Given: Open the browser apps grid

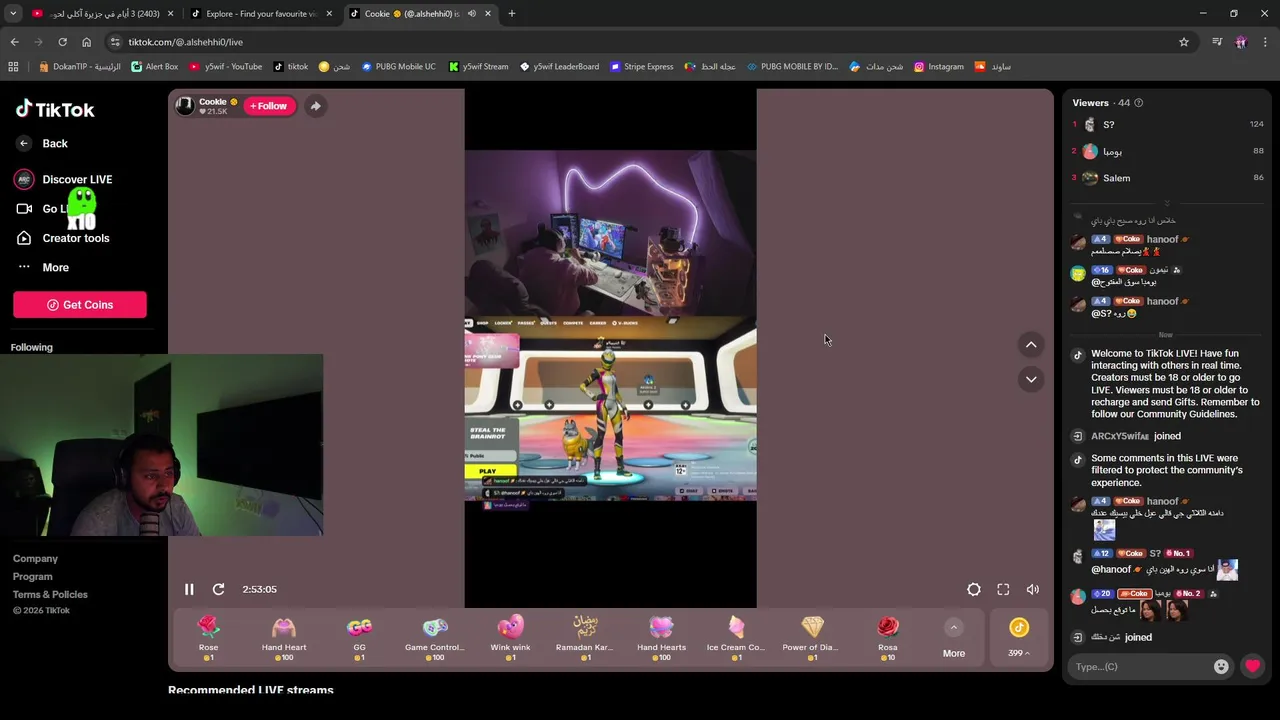Looking at the screenshot, I should tap(13, 67).
